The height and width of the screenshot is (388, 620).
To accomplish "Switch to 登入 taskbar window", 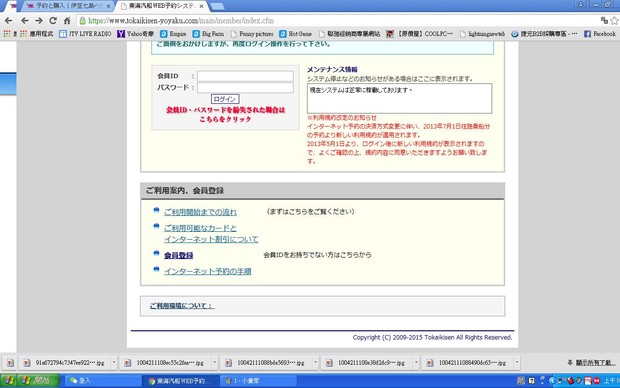I will 102,381.
